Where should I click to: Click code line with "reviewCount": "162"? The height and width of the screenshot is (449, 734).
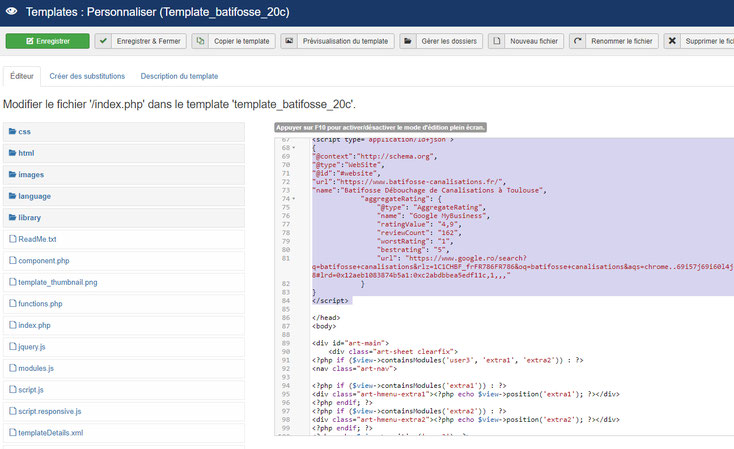(x=419, y=233)
